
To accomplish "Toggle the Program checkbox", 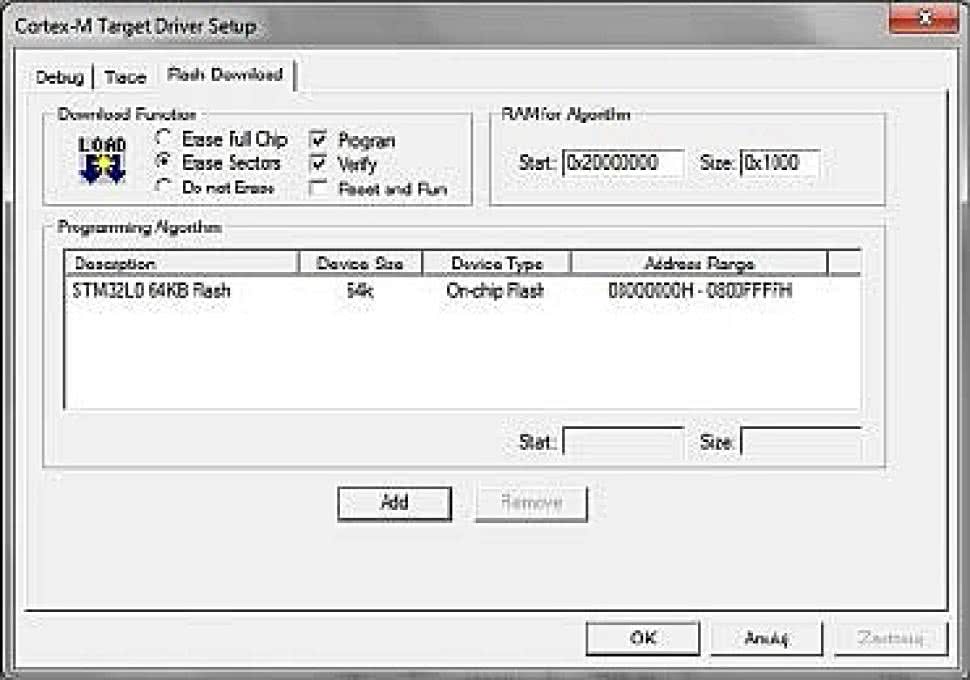I will [x=319, y=140].
